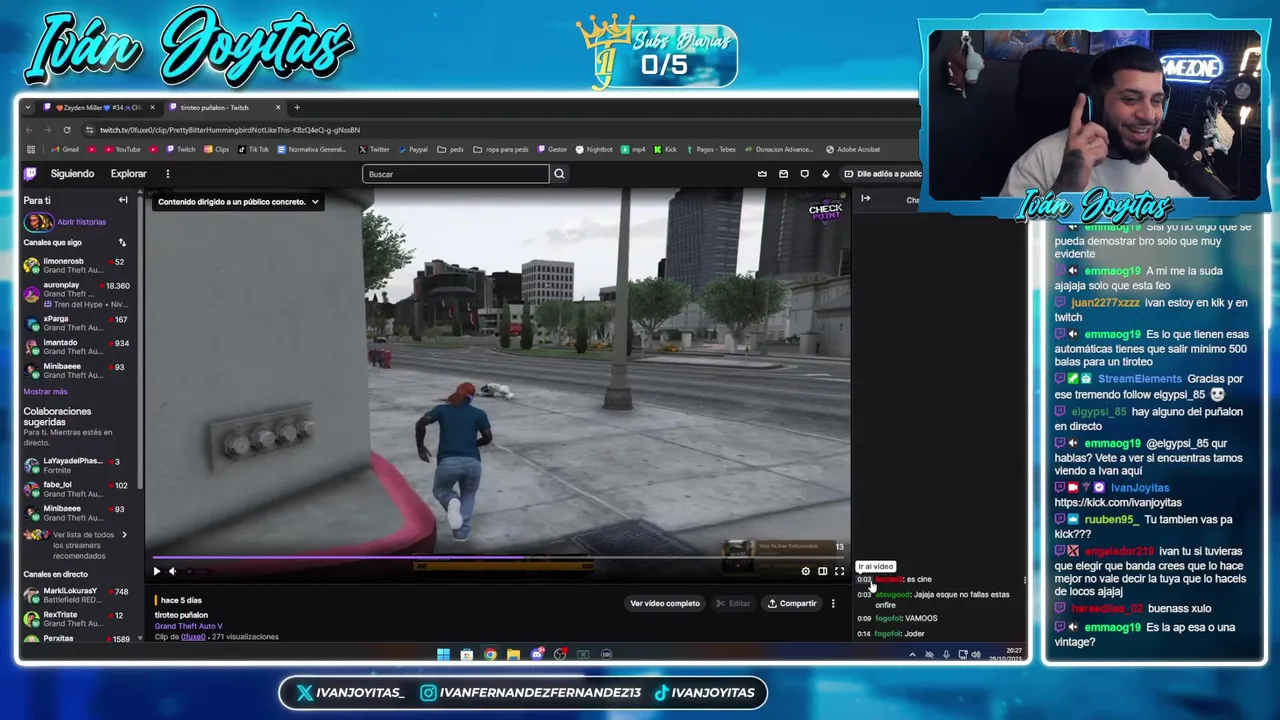Open the LaYayadelPhas... suggested channel
This screenshot has height=720, width=1280.
(x=78, y=465)
